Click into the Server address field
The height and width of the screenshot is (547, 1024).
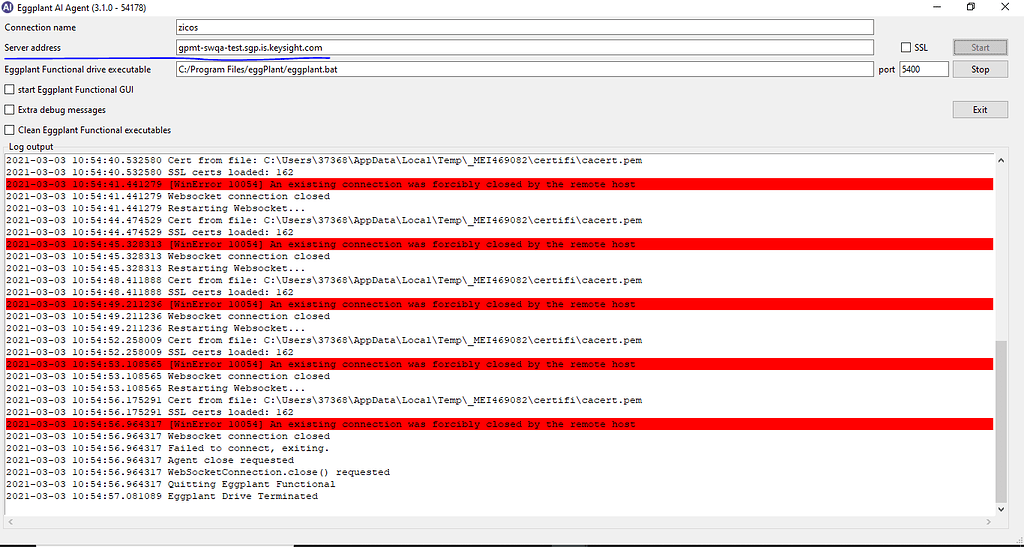point(523,48)
